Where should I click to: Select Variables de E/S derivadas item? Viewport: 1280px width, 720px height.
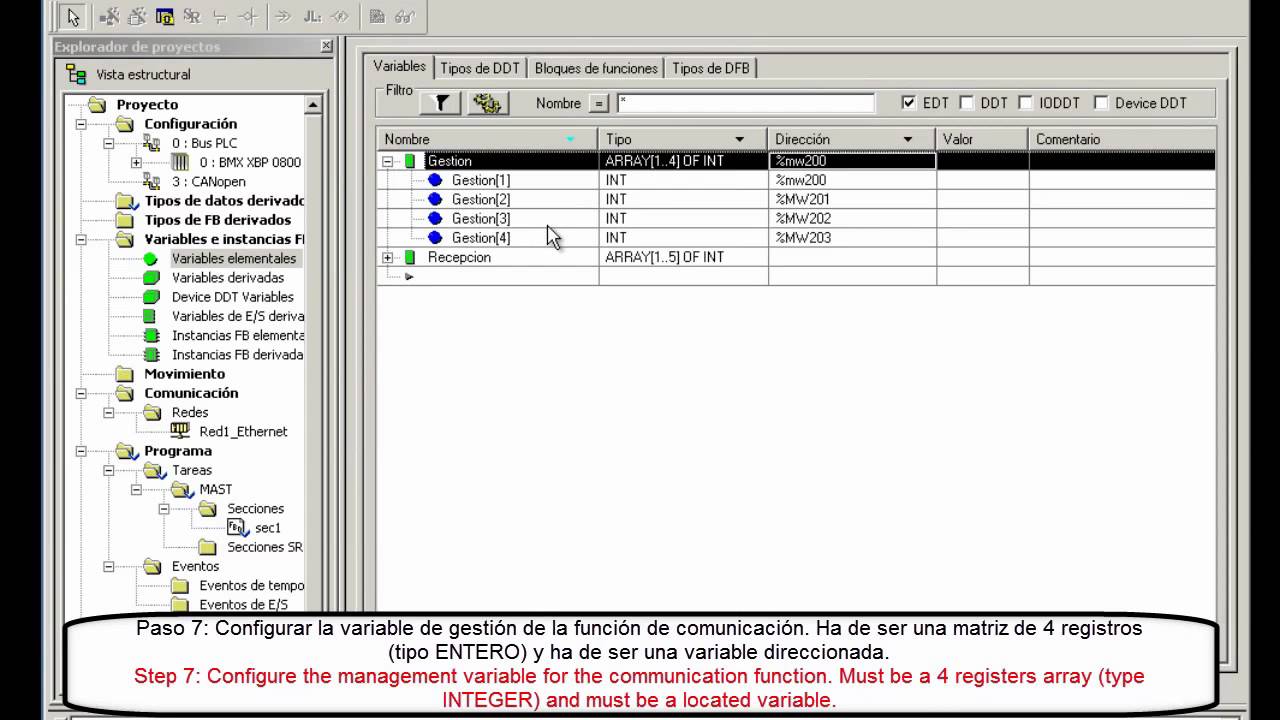click(238, 316)
